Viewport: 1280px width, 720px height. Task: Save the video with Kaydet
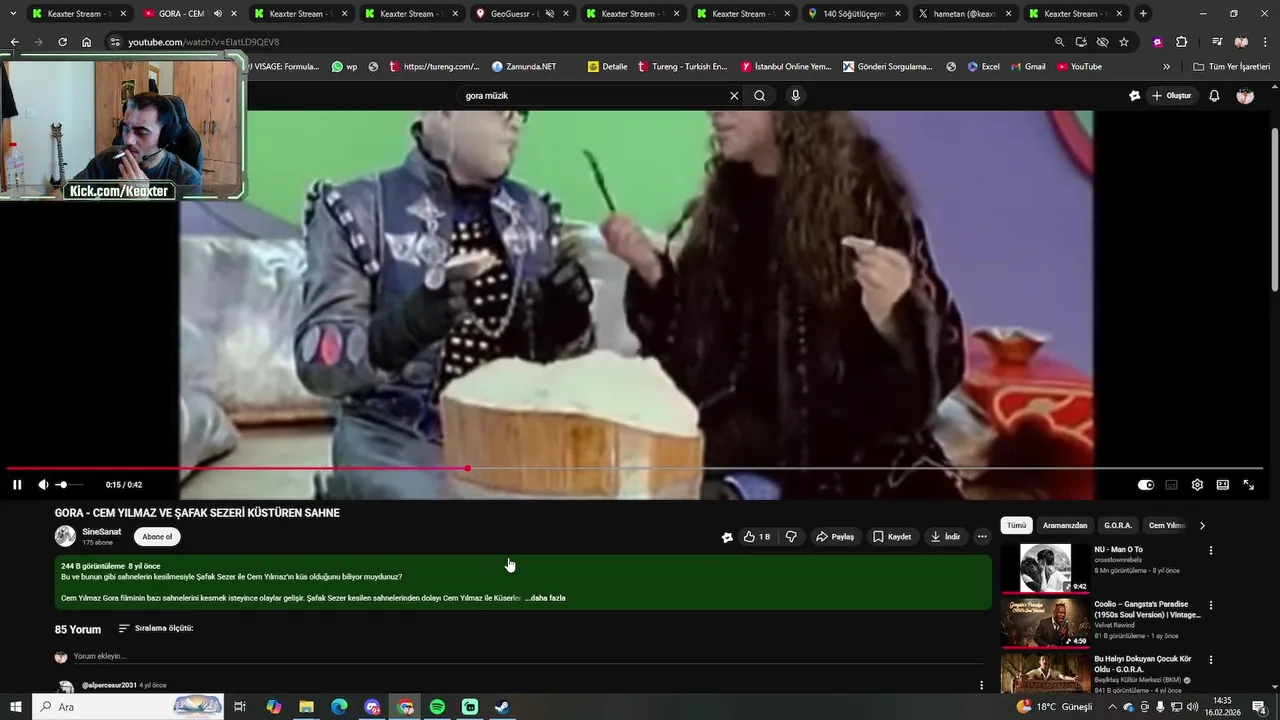[x=892, y=537]
